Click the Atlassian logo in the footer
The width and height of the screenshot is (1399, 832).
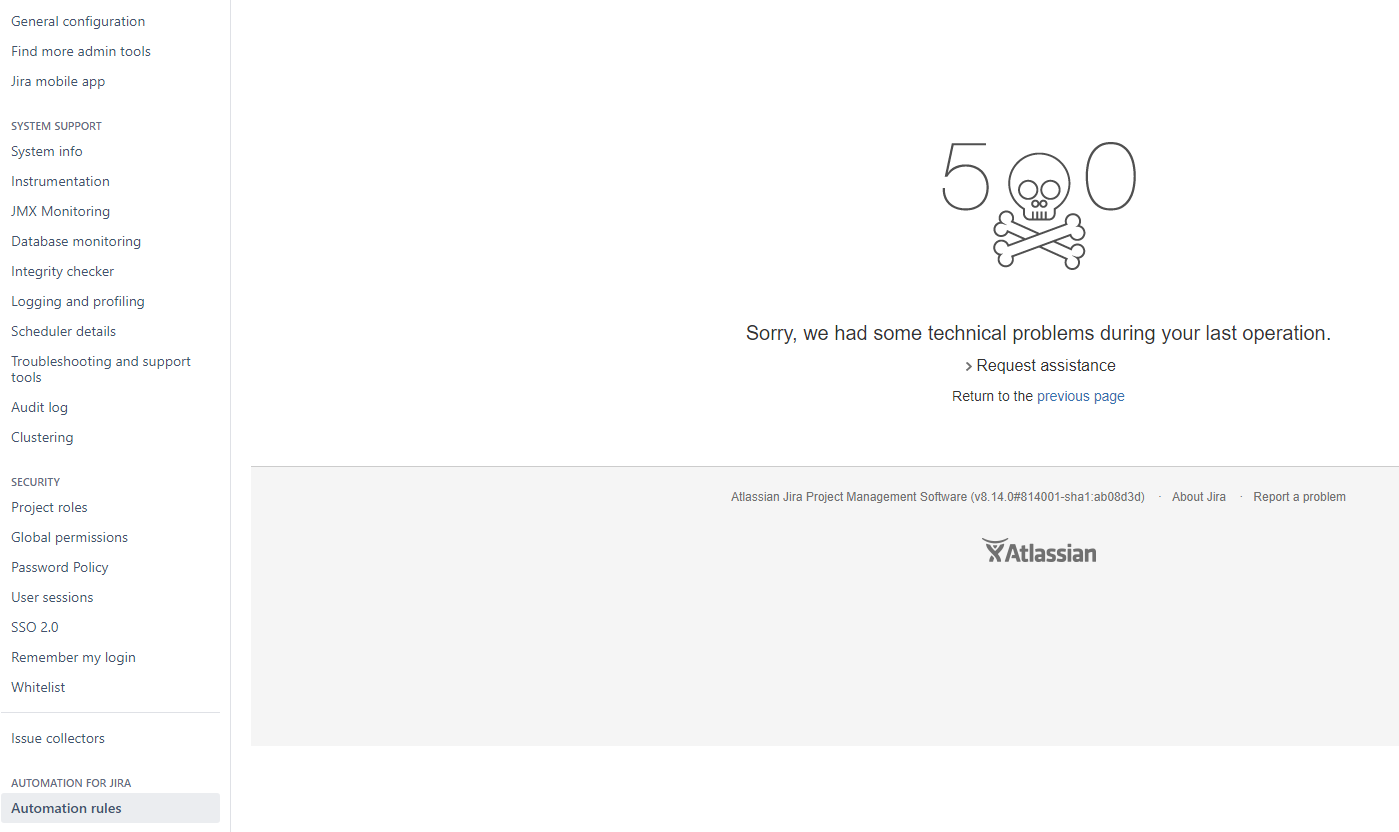[1038, 550]
